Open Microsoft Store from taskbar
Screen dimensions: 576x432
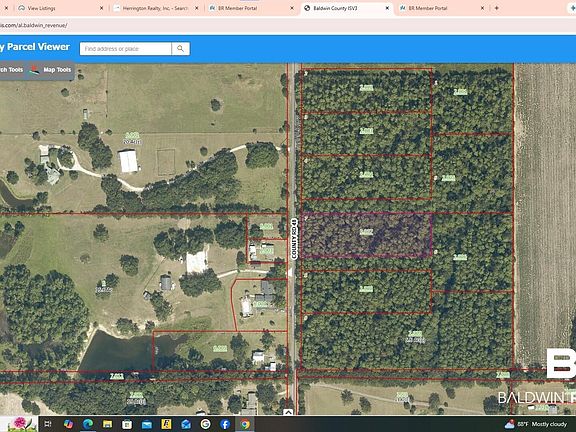pos(127,424)
